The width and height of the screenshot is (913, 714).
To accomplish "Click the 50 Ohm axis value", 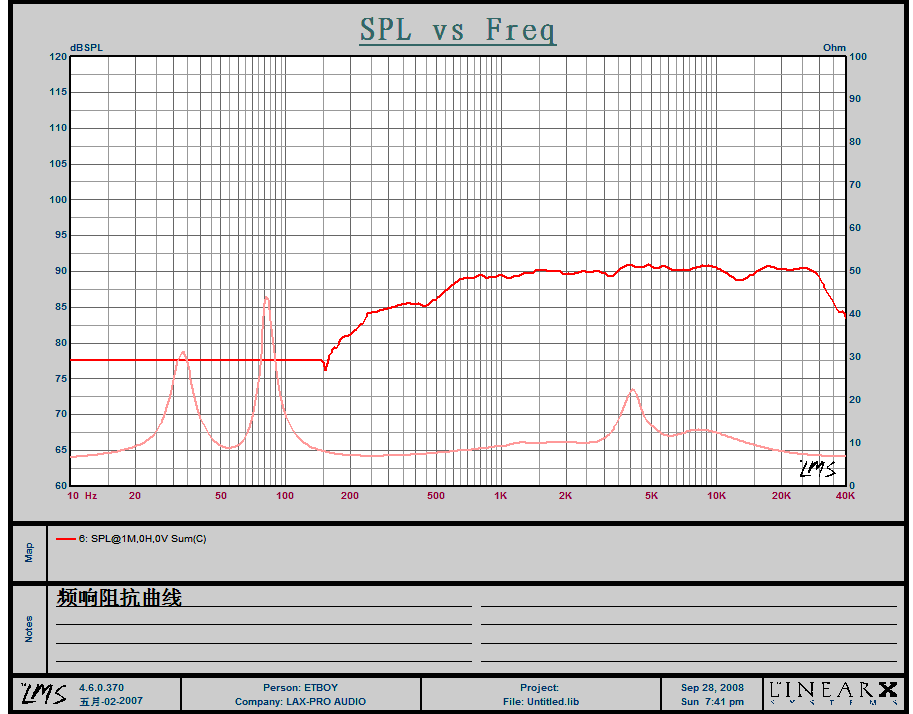I will [855, 271].
